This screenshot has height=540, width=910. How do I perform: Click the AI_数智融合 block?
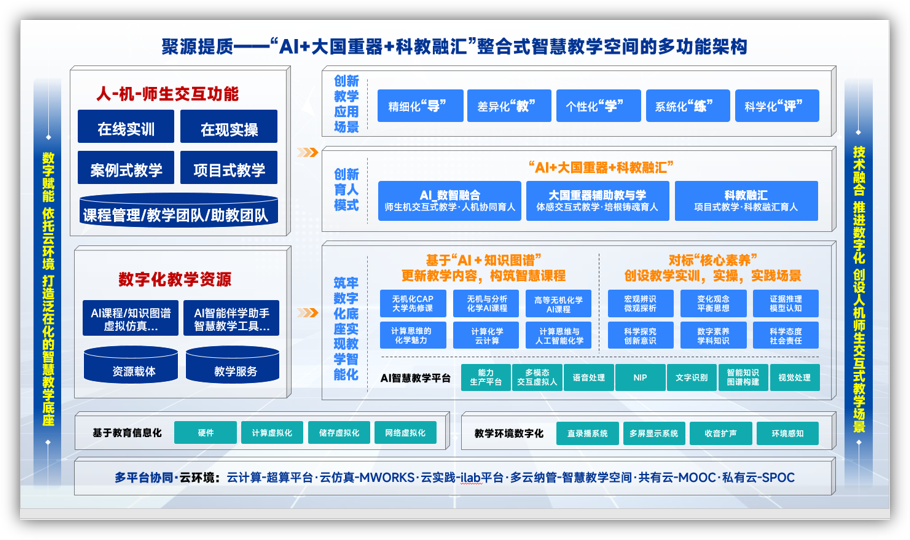(449, 200)
